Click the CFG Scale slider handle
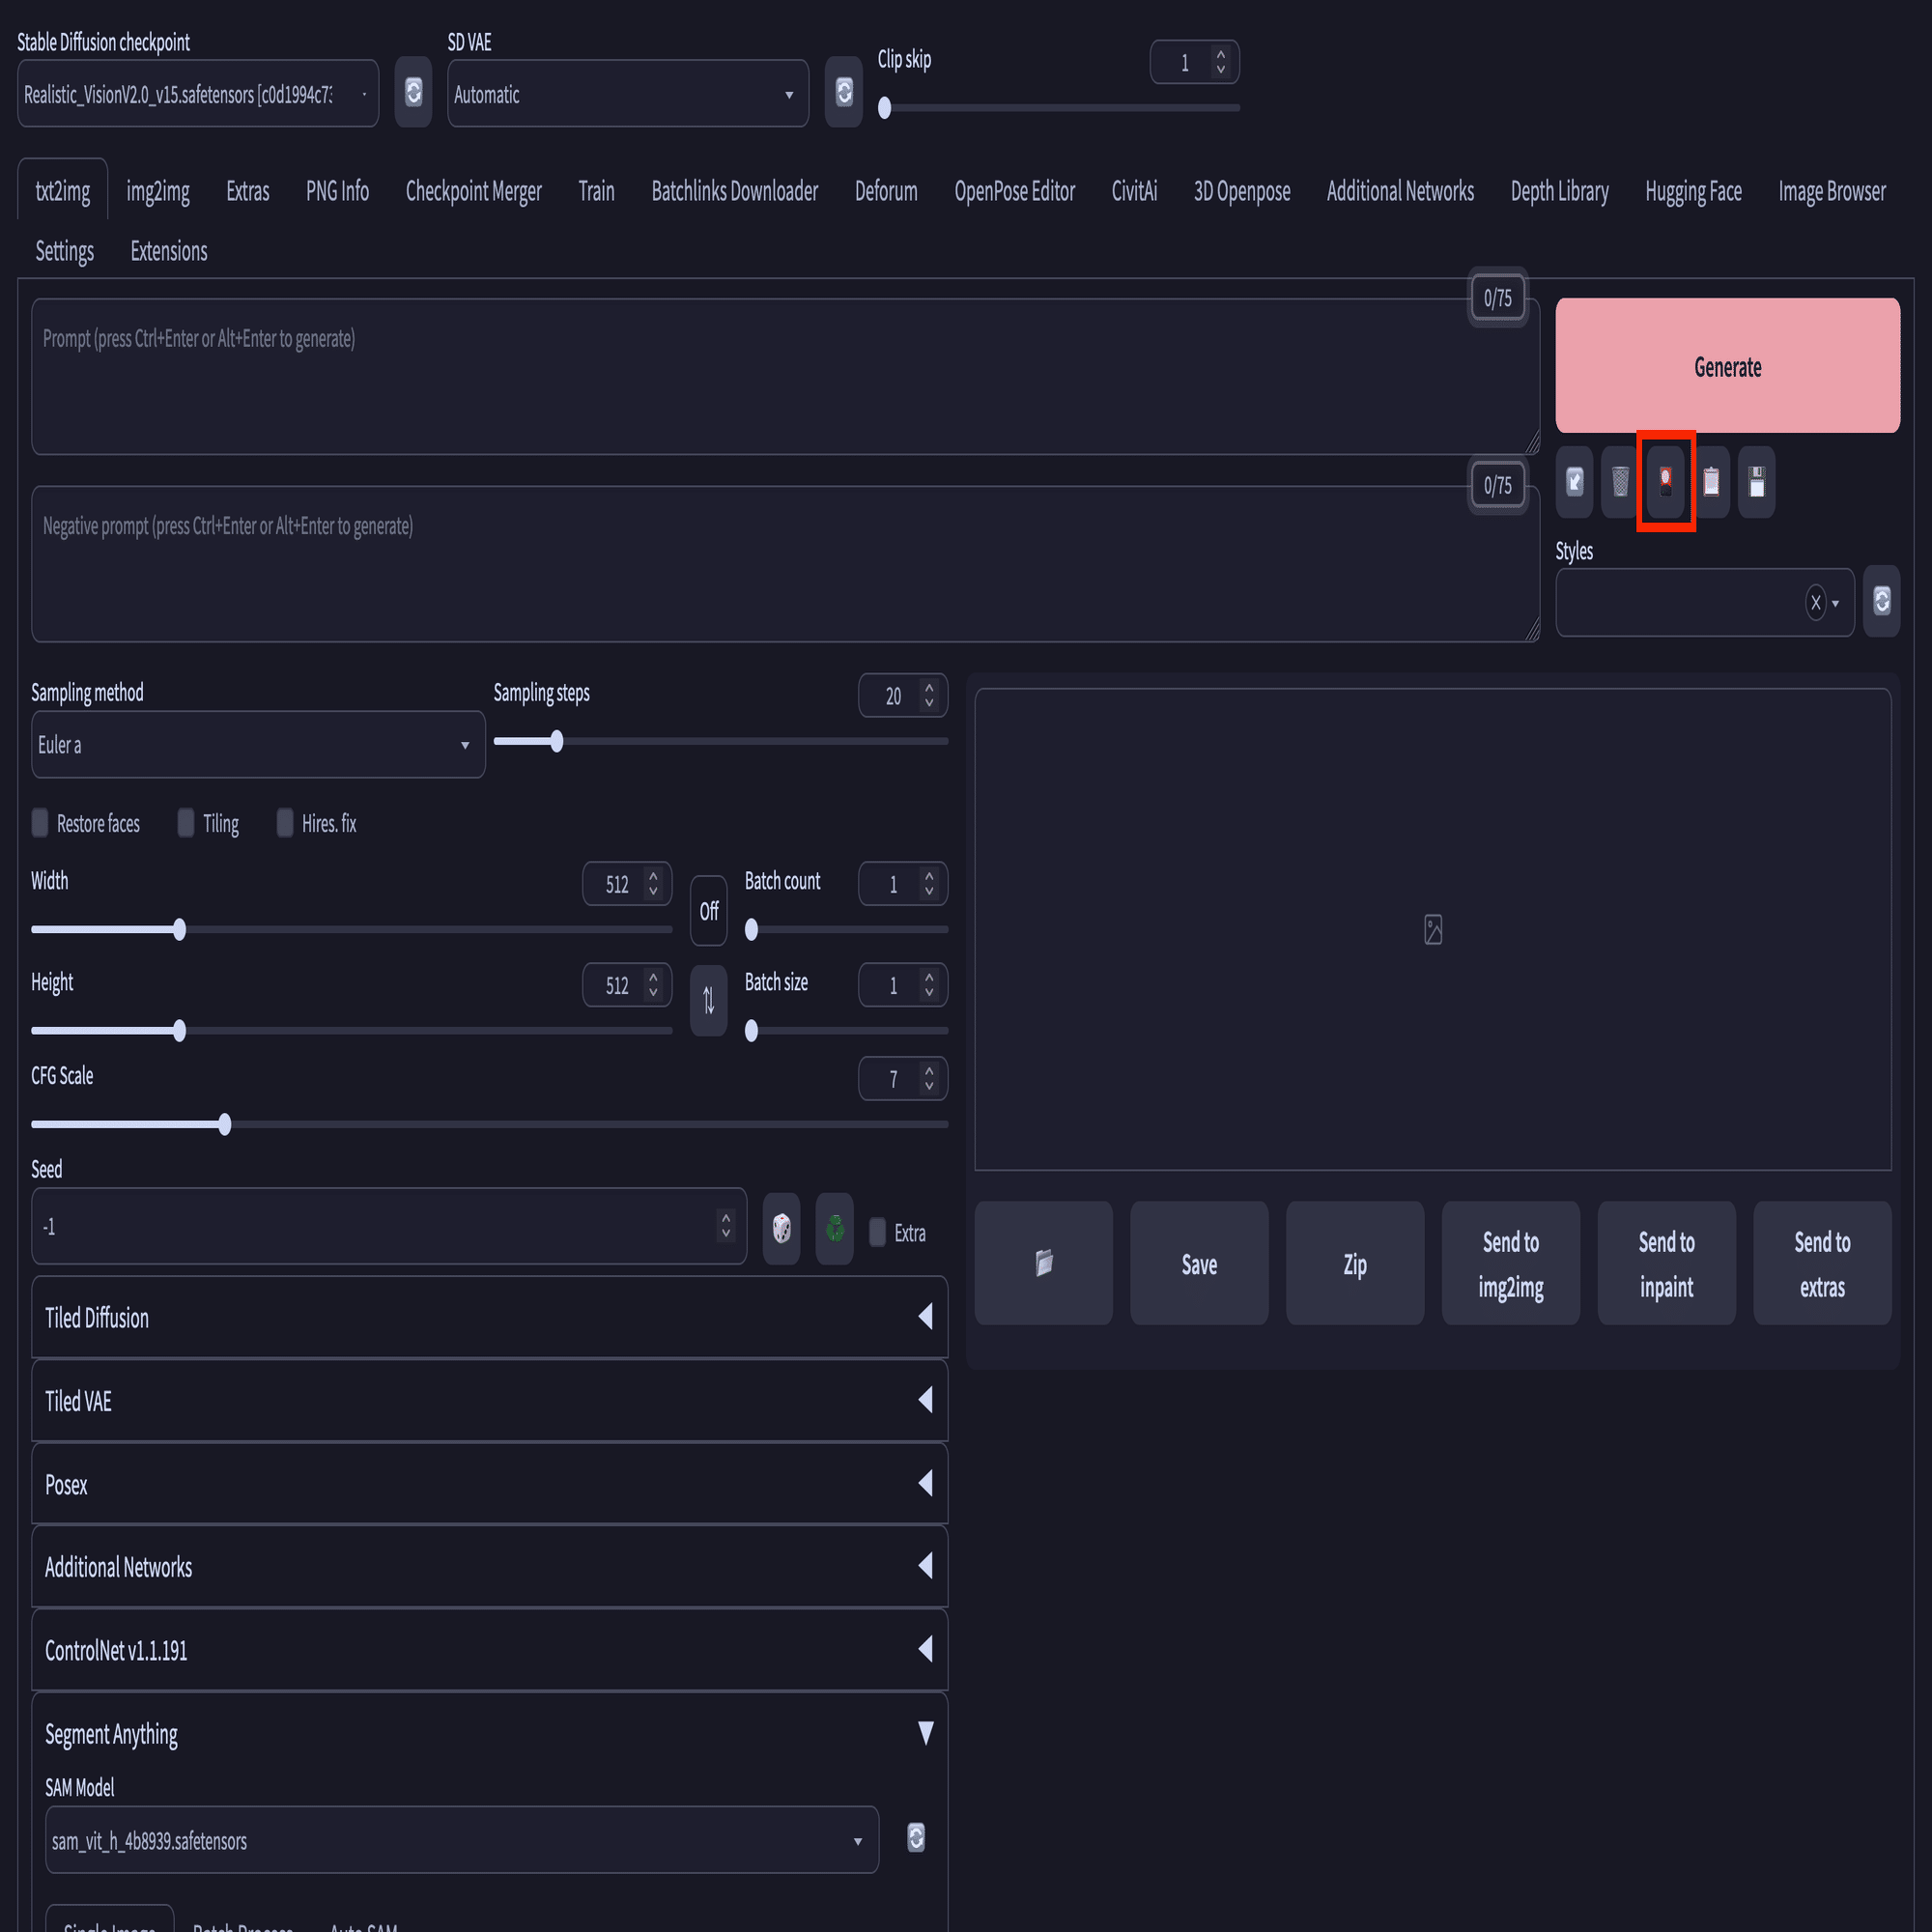The image size is (1932, 1932). click(225, 1124)
